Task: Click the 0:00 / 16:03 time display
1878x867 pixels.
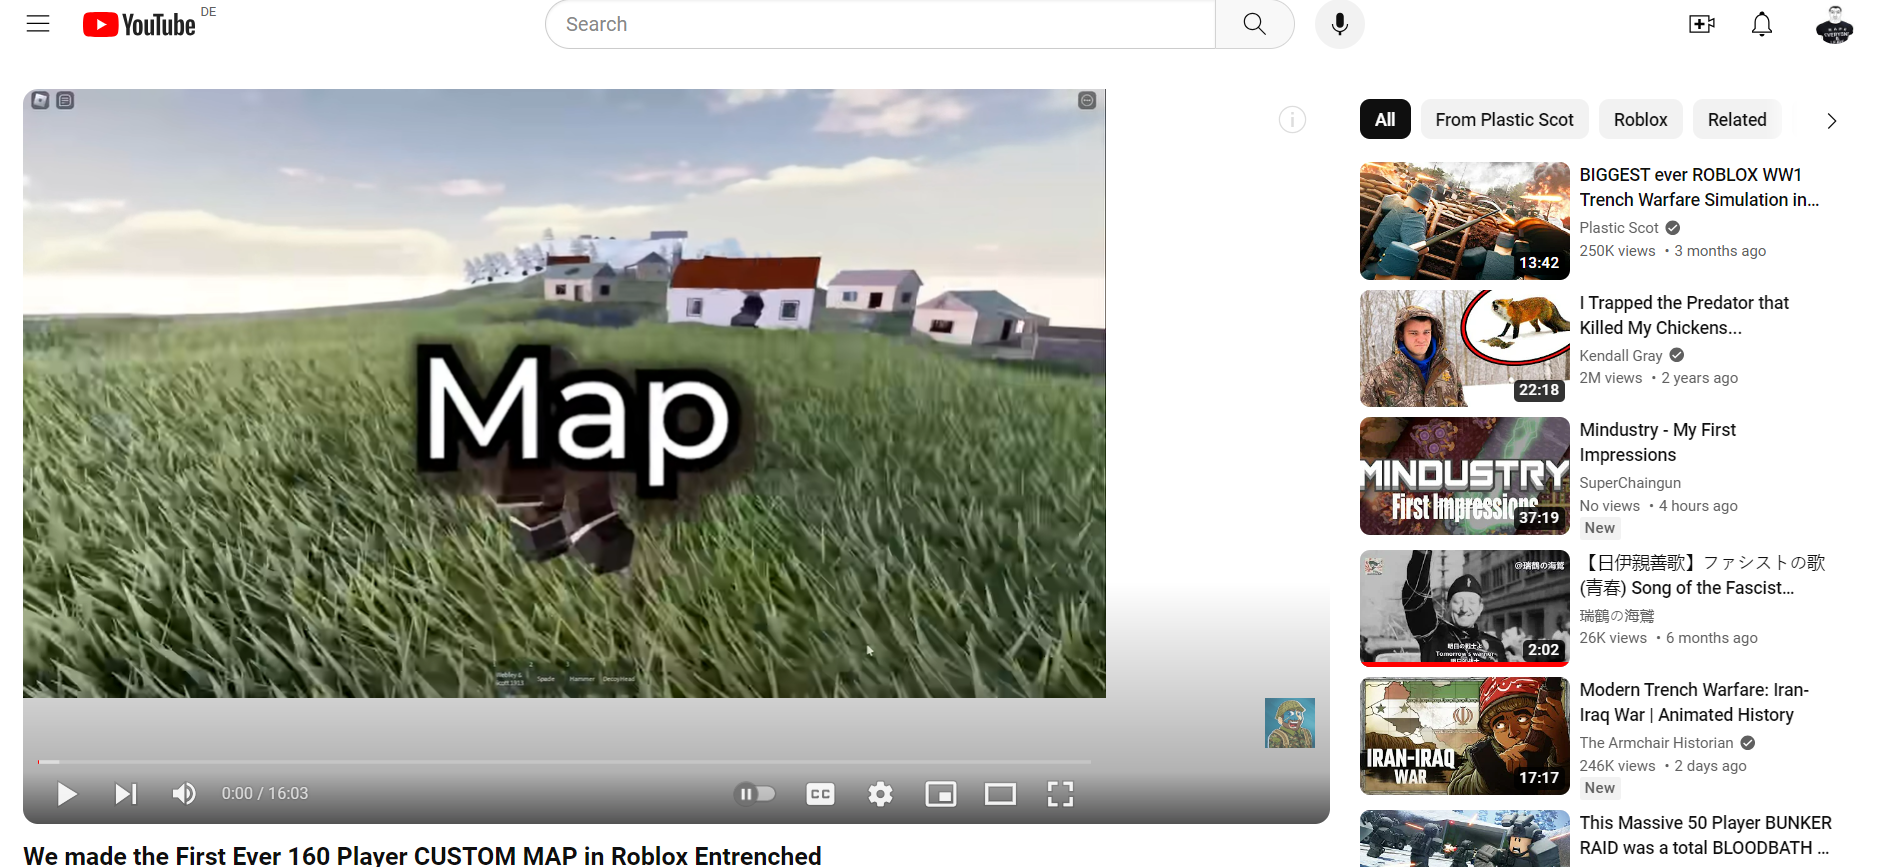Action: point(265,794)
